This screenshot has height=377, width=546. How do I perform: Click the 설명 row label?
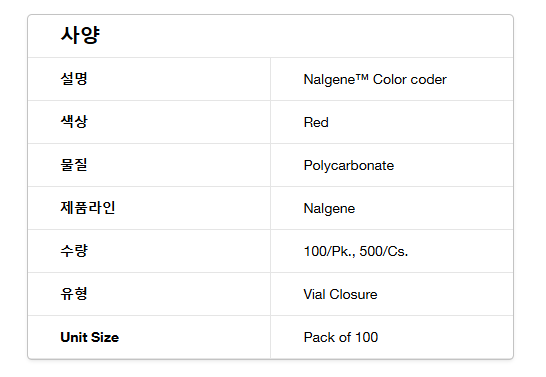point(74,79)
